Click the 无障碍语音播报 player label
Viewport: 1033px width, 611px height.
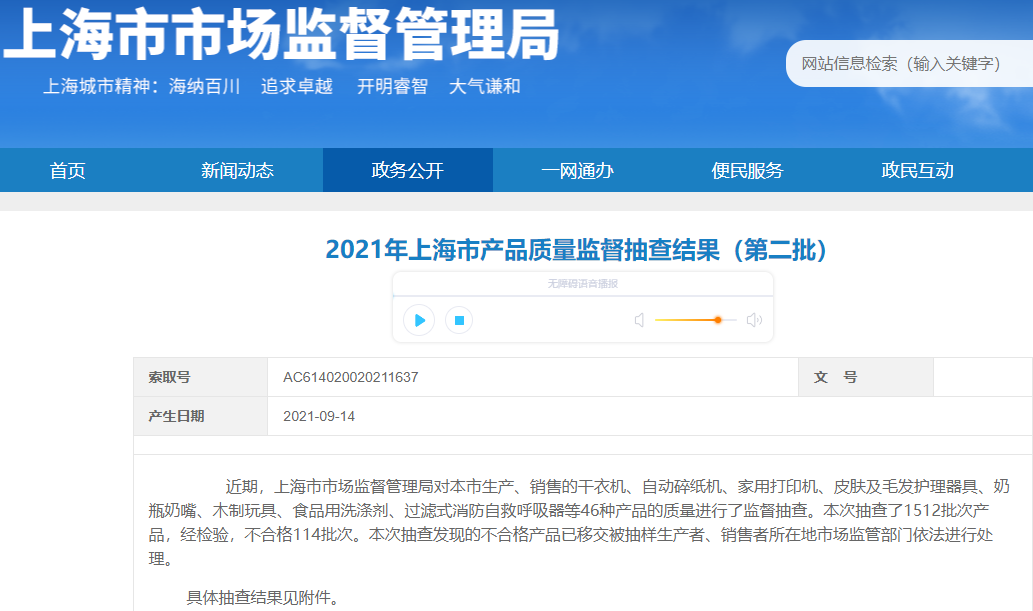[582, 284]
